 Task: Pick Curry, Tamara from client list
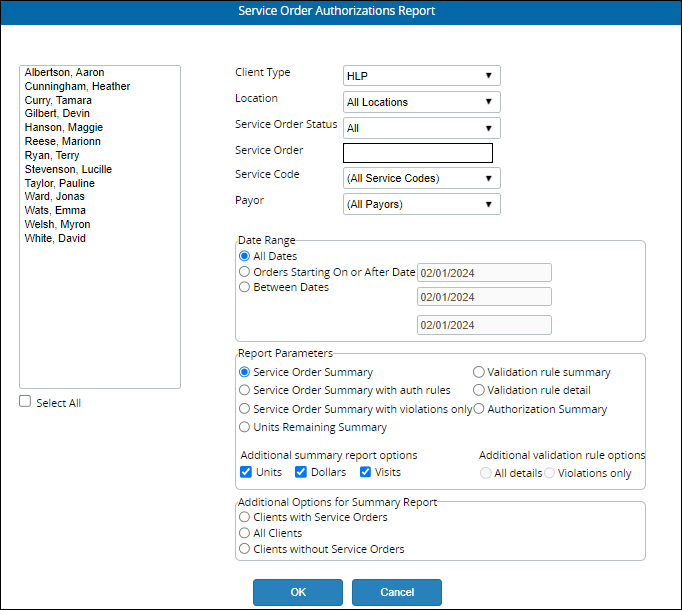[58, 100]
